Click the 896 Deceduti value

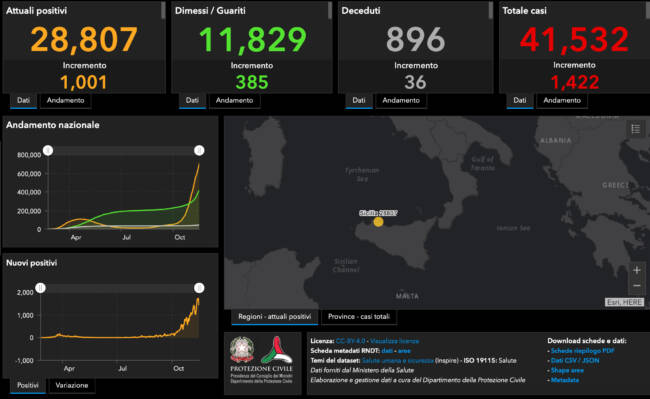click(x=415, y=40)
